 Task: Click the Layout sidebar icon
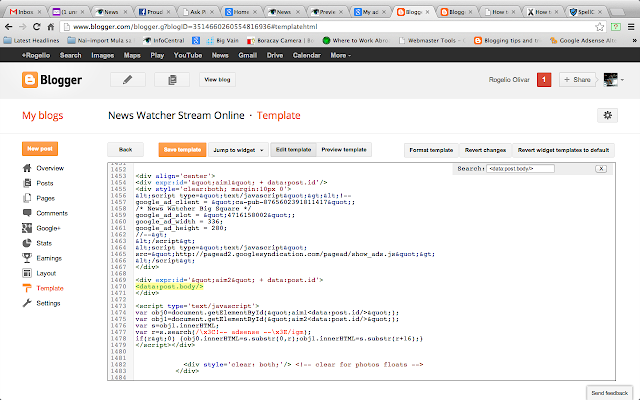27,273
